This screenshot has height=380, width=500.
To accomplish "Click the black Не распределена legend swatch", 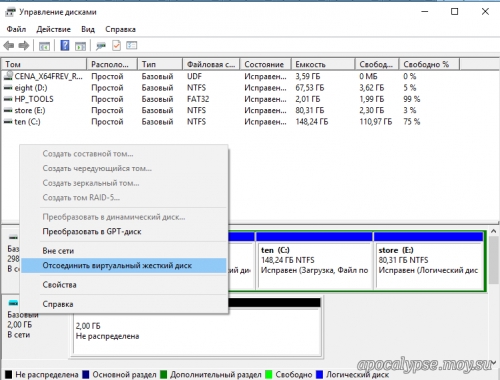I will click(x=8, y=374).
